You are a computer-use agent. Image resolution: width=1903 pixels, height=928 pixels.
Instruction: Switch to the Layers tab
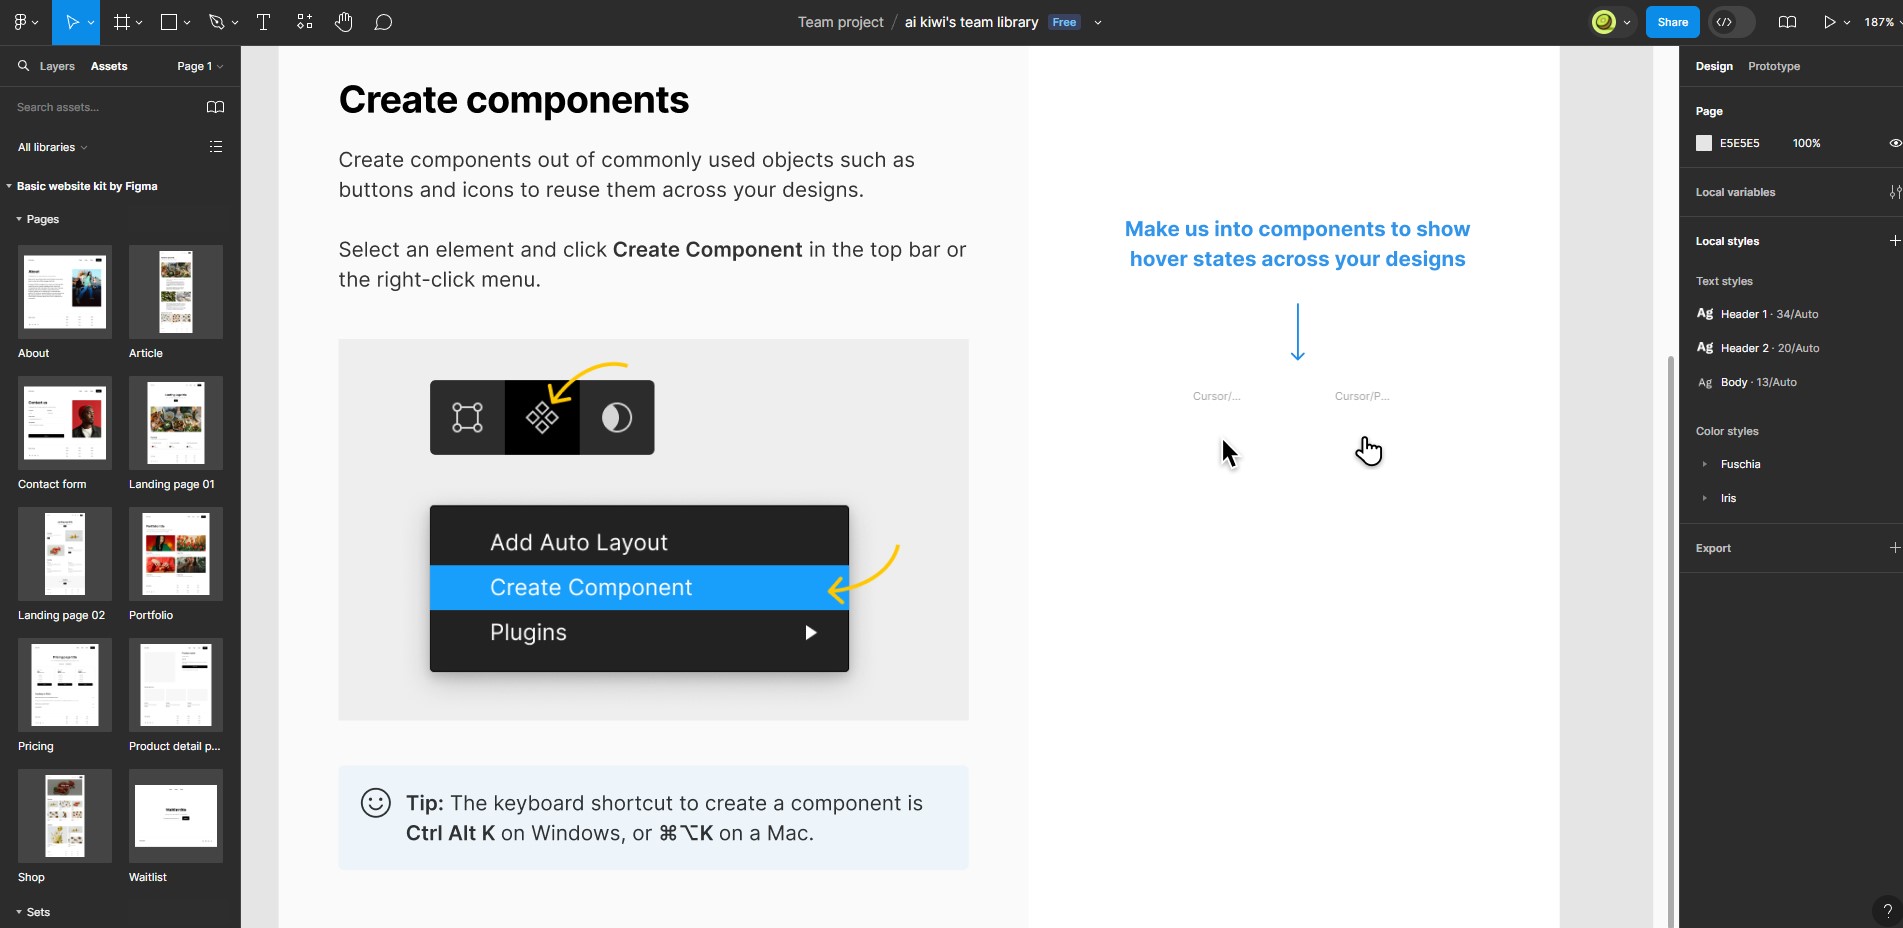[x=57, y=66]
